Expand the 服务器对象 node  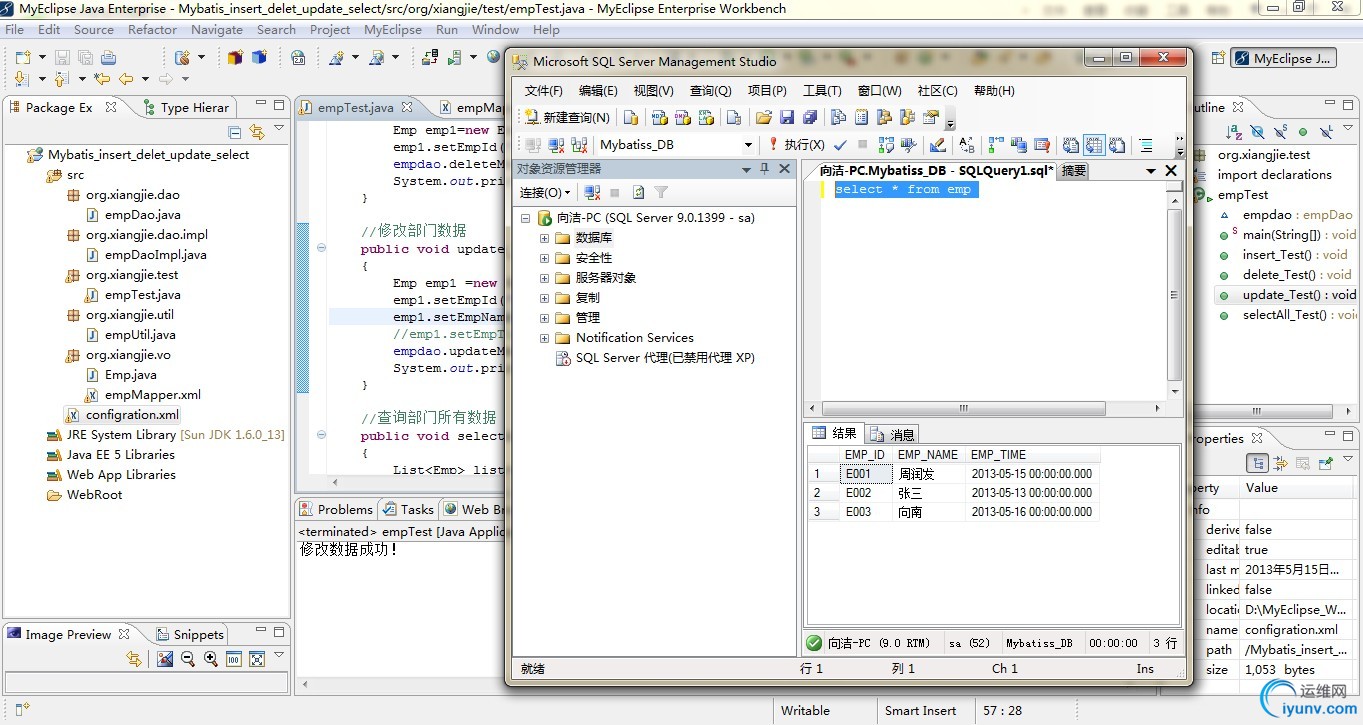click(x=544, y=278)
